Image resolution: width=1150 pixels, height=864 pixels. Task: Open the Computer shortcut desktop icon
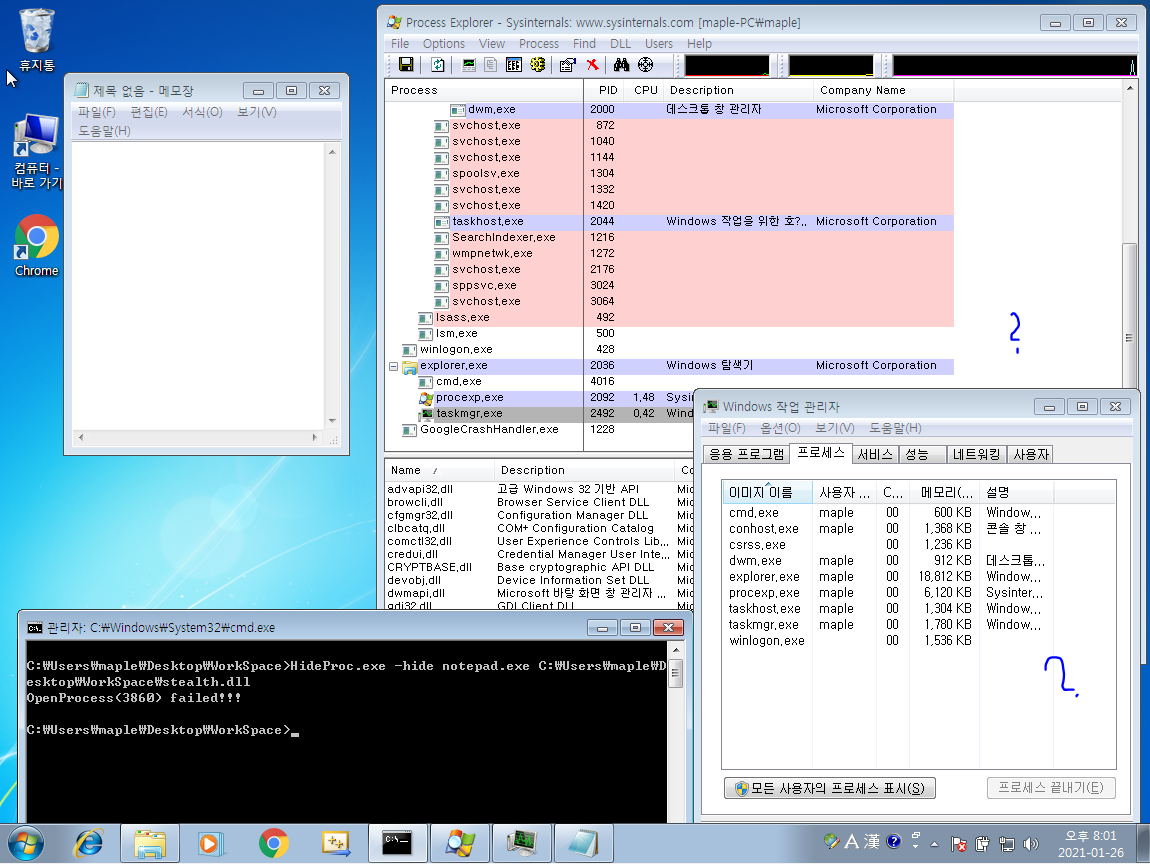coord(37,151)
